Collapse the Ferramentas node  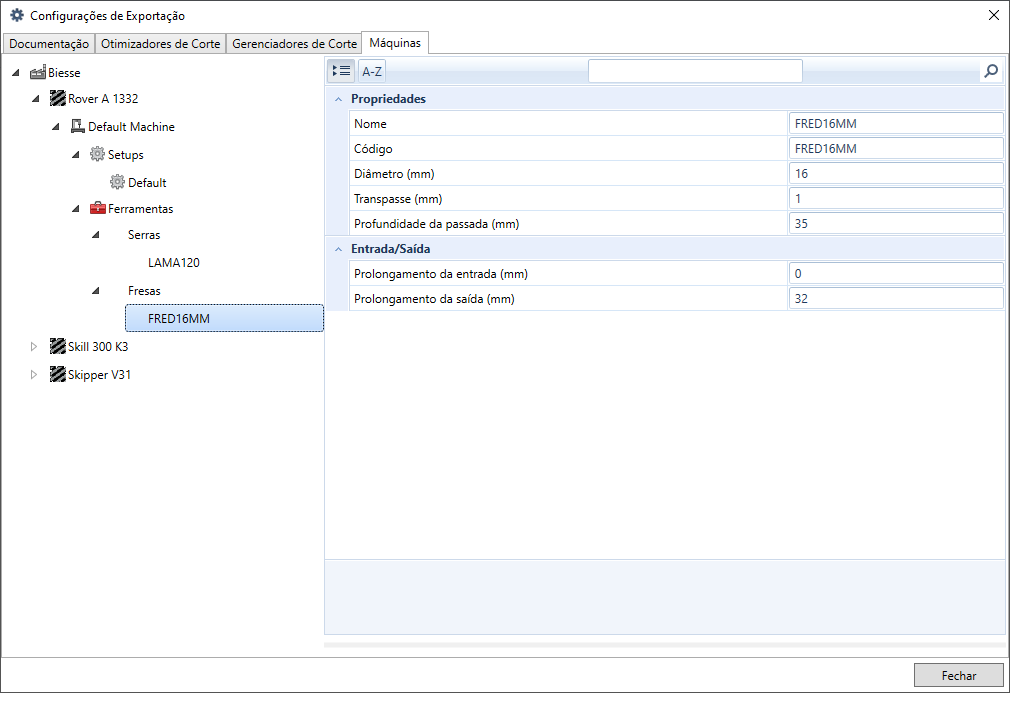tap(76, 209)
